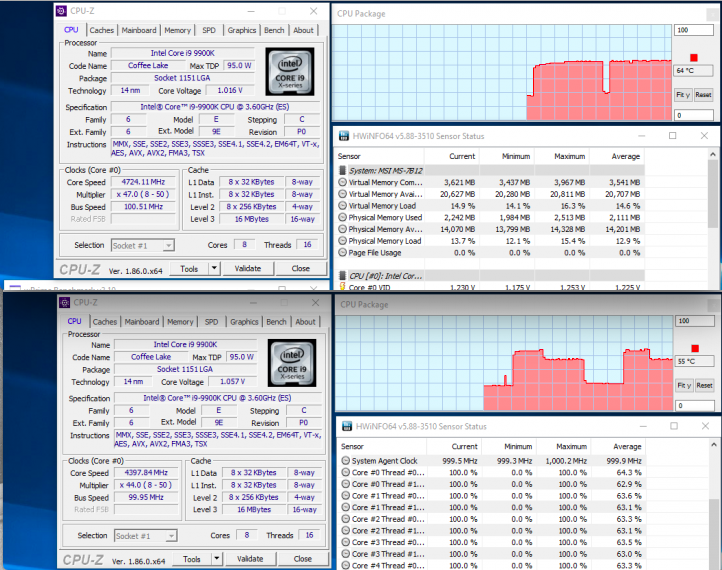
Task: Open Socket #1 selection combo in top CPU-Z
Action: [x=143, y=245]
